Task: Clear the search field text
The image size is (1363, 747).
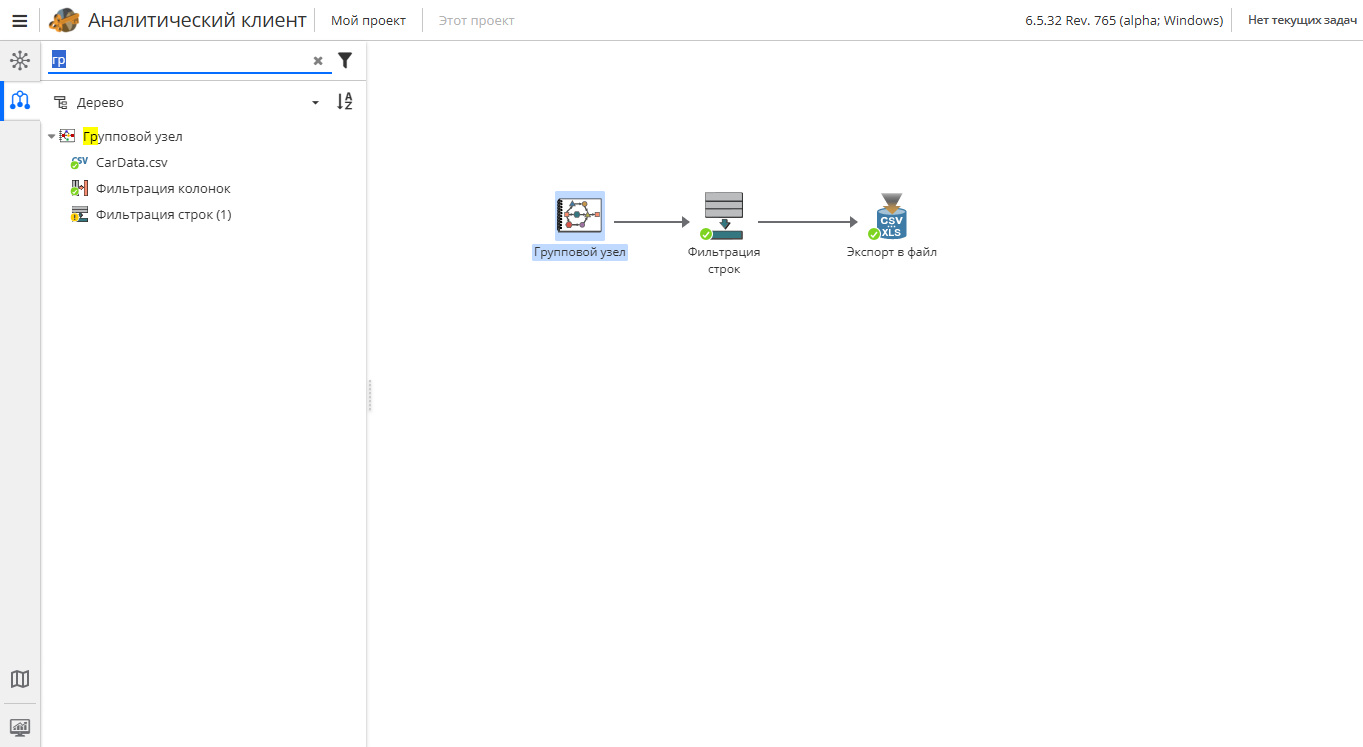Action: [318, 61]
